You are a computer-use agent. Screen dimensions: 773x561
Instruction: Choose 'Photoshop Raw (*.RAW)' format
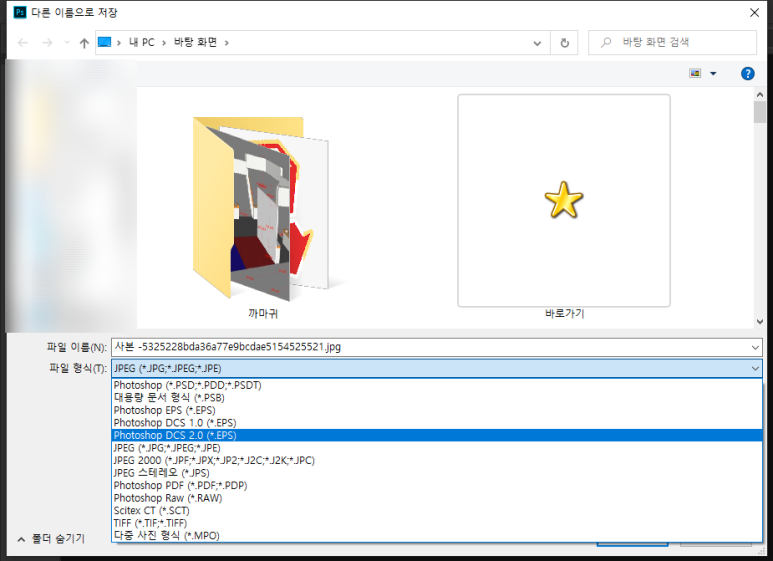[x=437, y=498]
